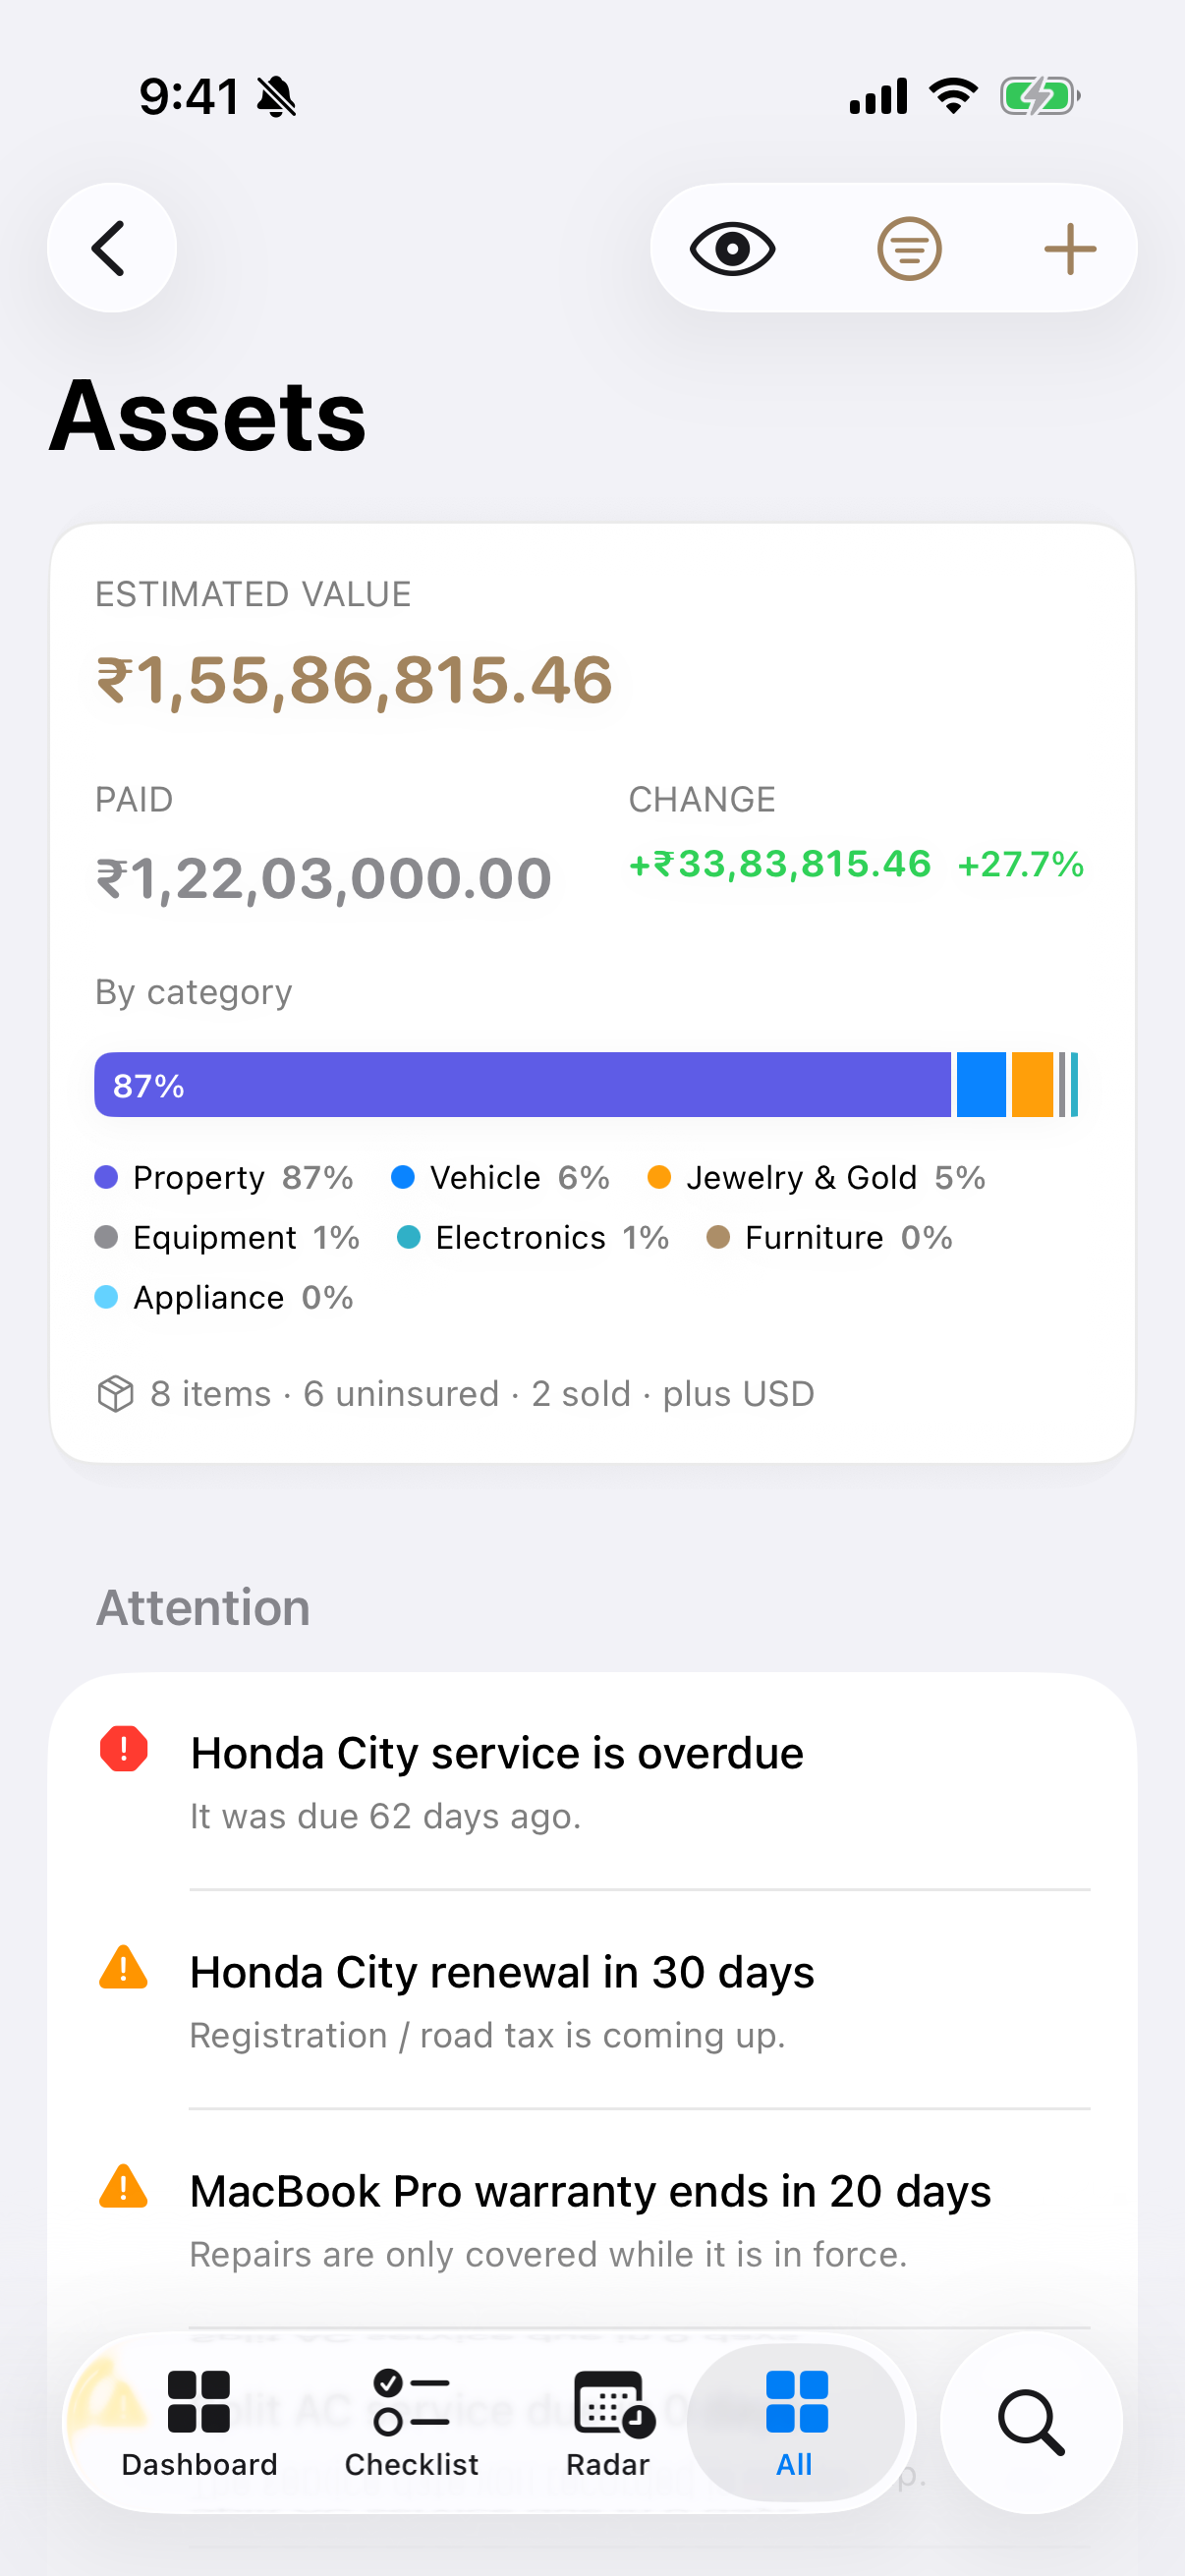Tap the box icon beside 8 items
This screenshot has width=1185, height=2576.
coord(116,1394)
